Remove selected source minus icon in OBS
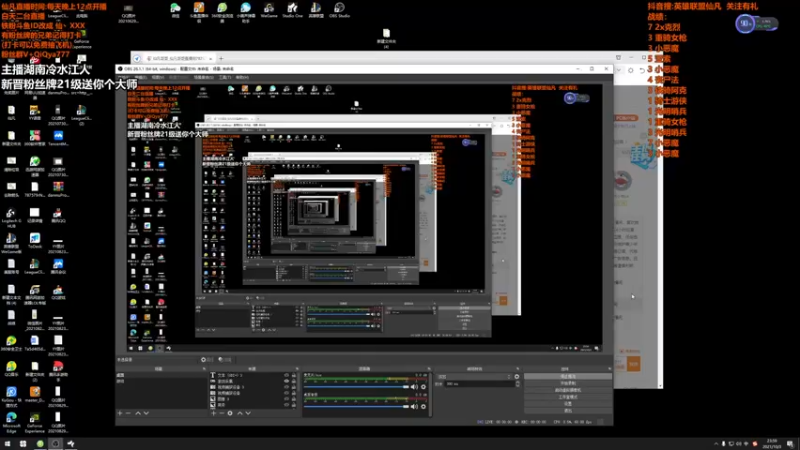Screen dimensions: 800x450 pyautogui.click(x=221, y=413)
